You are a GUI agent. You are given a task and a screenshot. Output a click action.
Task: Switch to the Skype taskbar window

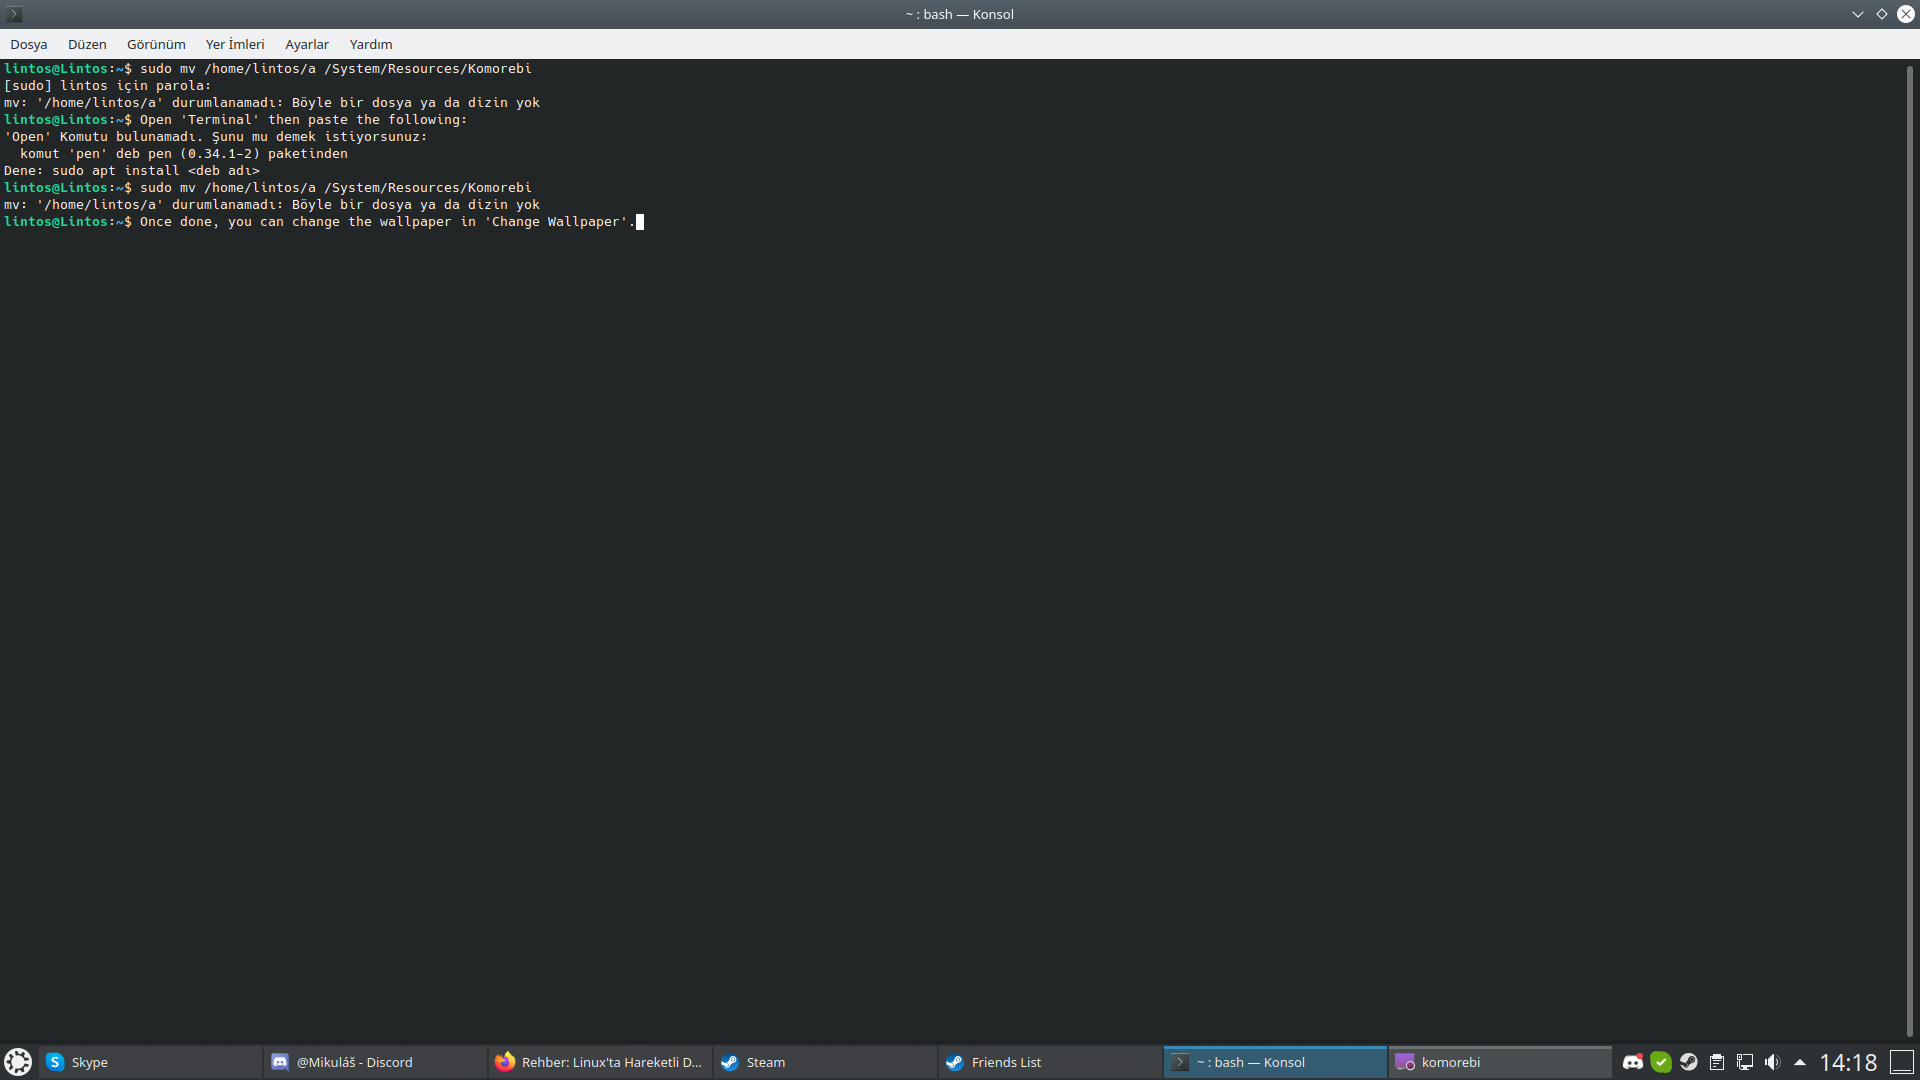pyautogui.click(x=150, y=1062)
